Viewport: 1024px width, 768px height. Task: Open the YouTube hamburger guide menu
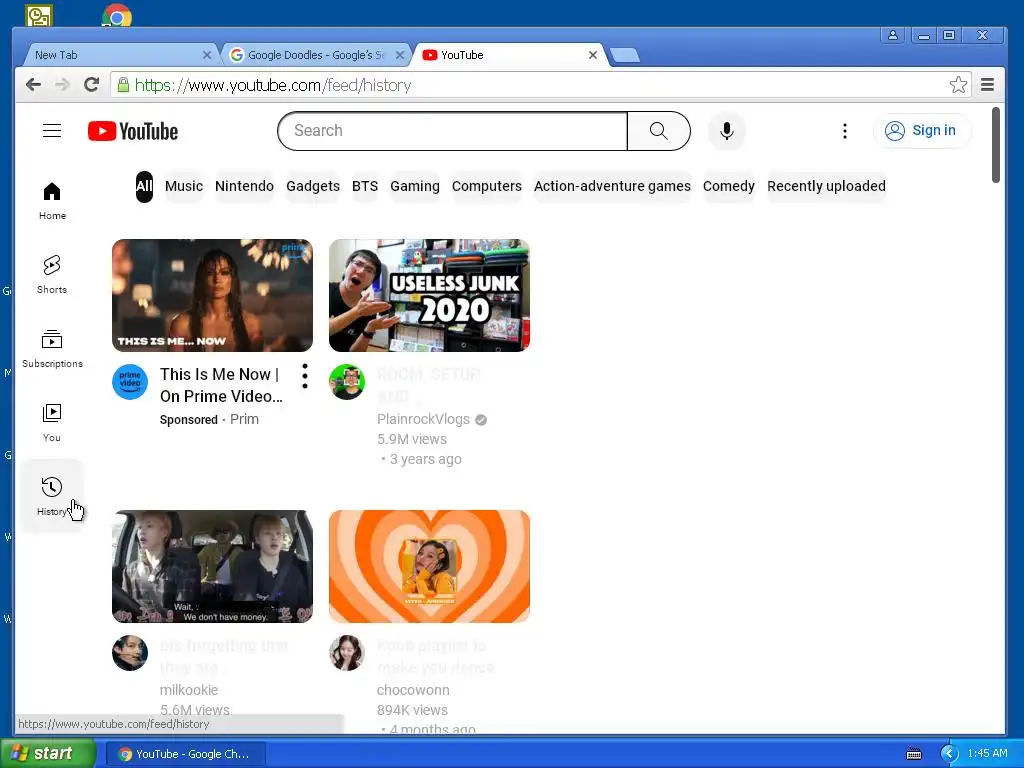[x=52, y=131]
